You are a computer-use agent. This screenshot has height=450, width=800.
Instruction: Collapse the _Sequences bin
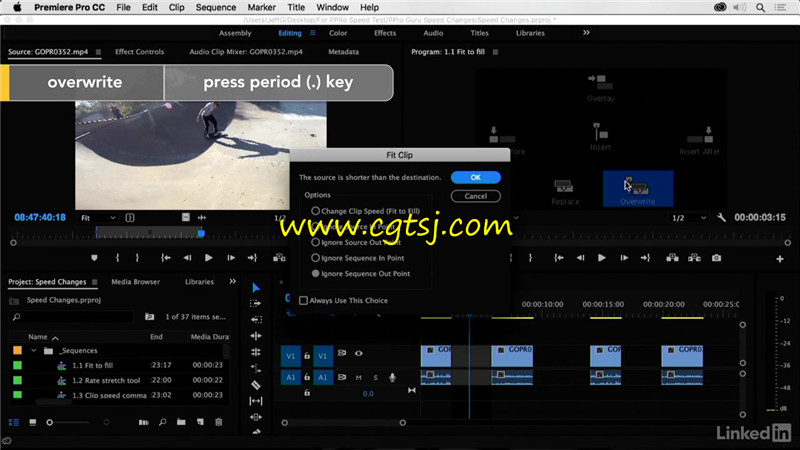[34, 351]
